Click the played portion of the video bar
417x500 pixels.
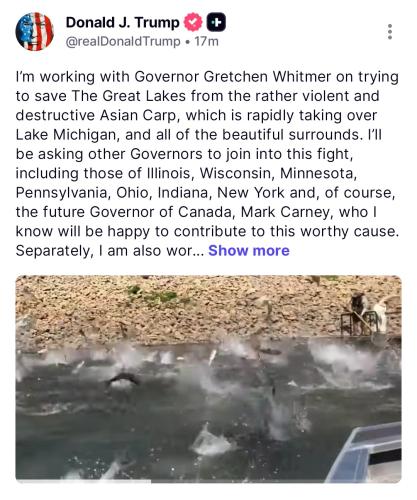click(x=83, y=481)
